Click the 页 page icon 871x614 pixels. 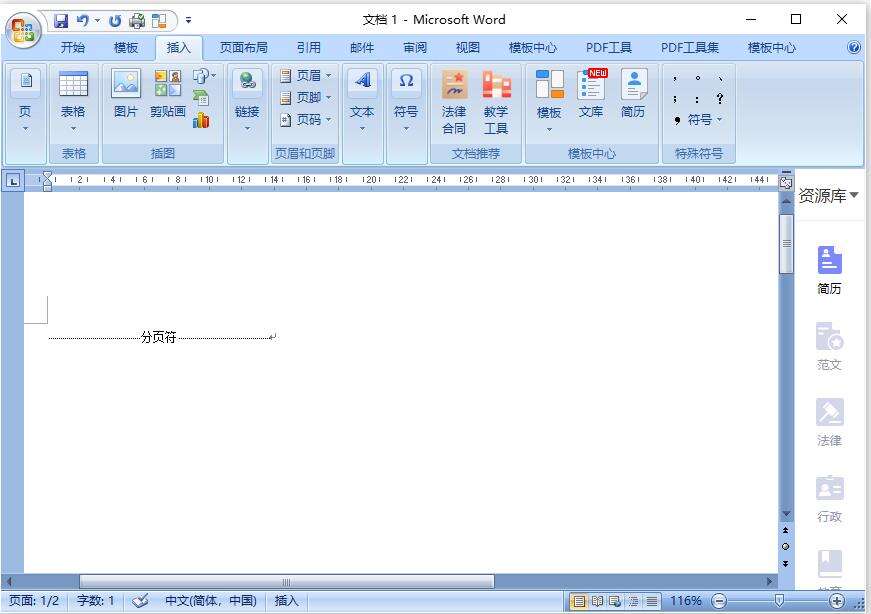click(x=26, y=81)
